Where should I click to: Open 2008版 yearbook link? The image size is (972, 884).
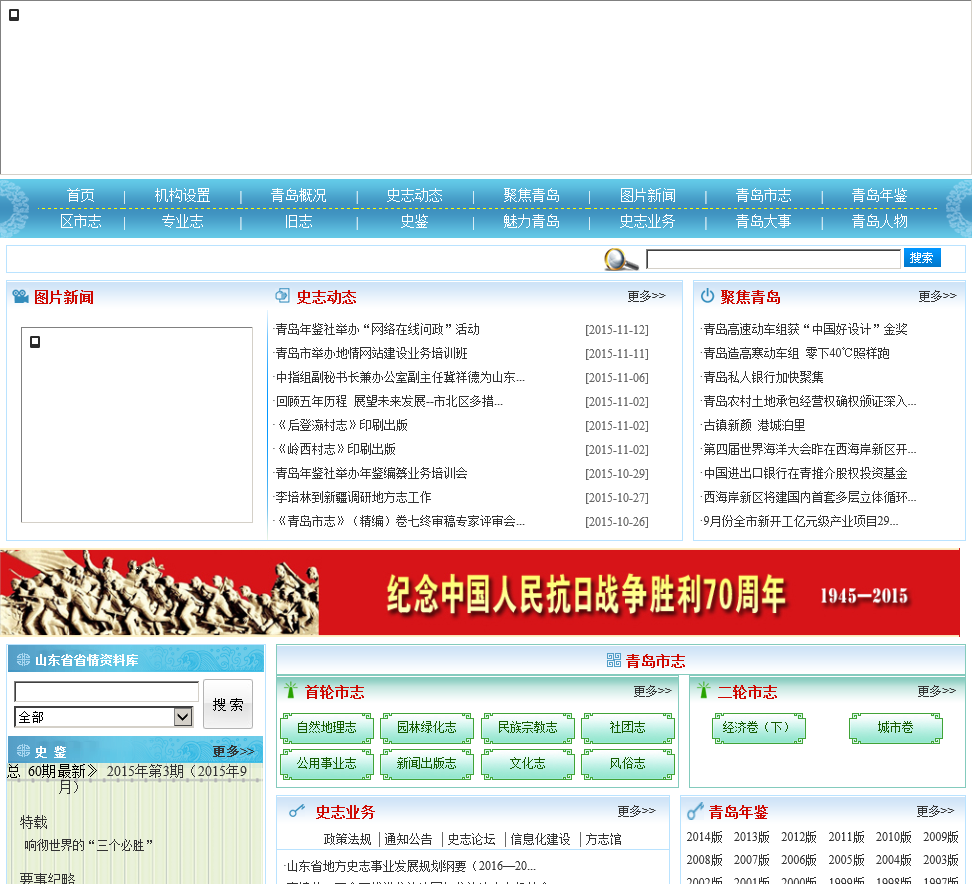[704, 860]
